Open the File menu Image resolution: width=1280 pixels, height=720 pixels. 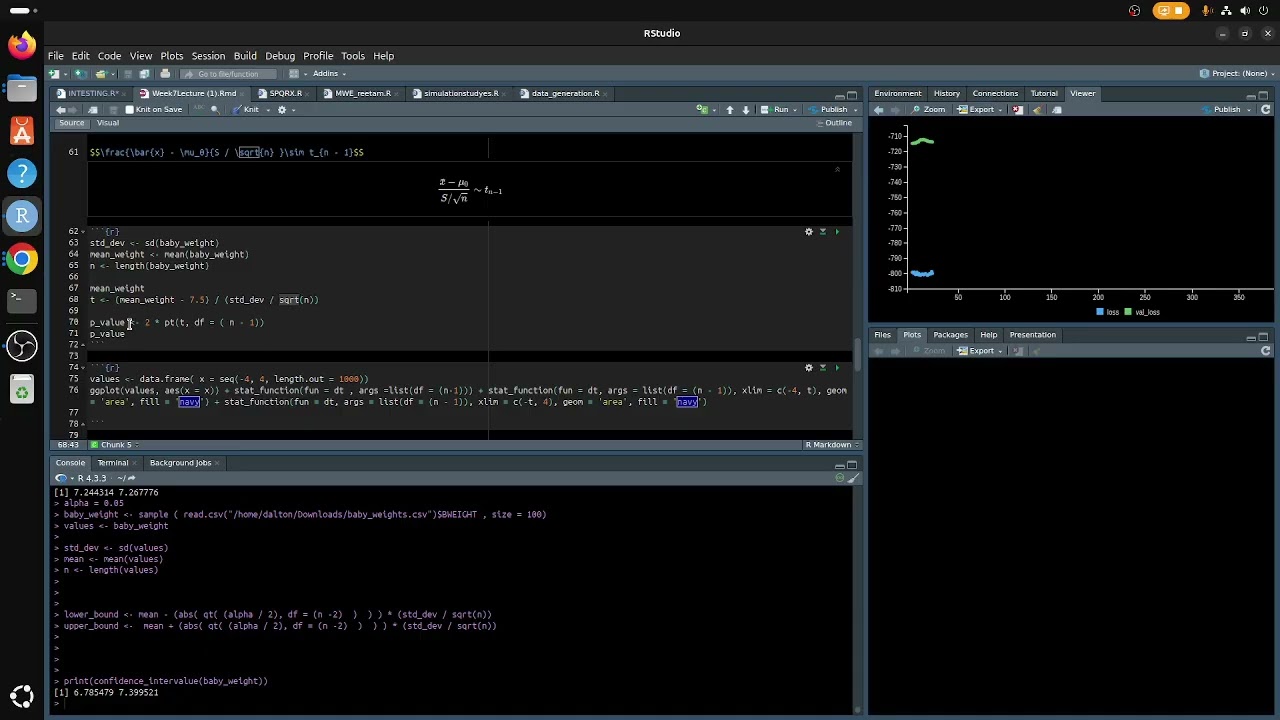point(56,56)
